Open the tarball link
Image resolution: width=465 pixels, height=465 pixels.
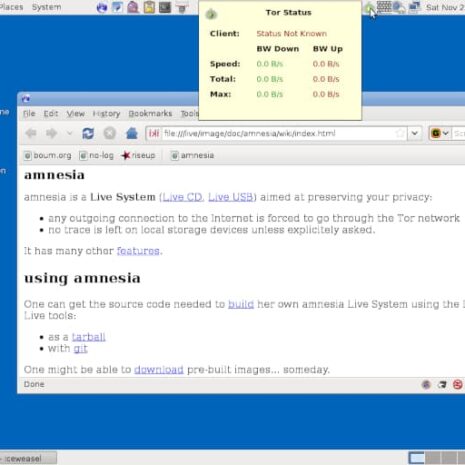[x=89, y=337]
